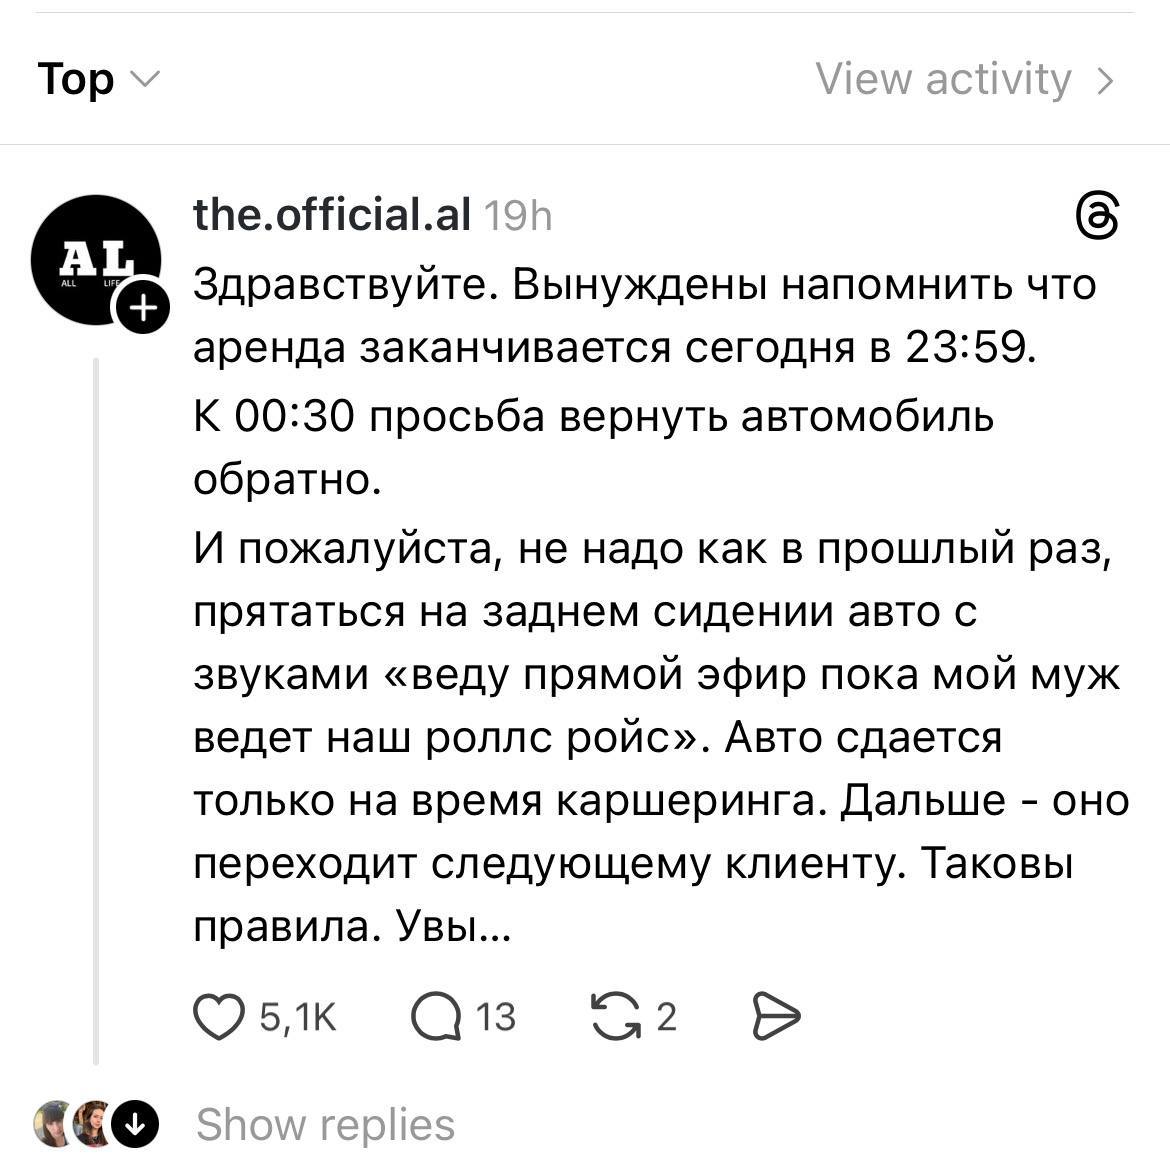Click the 13 comments count

click(495, 1017)
